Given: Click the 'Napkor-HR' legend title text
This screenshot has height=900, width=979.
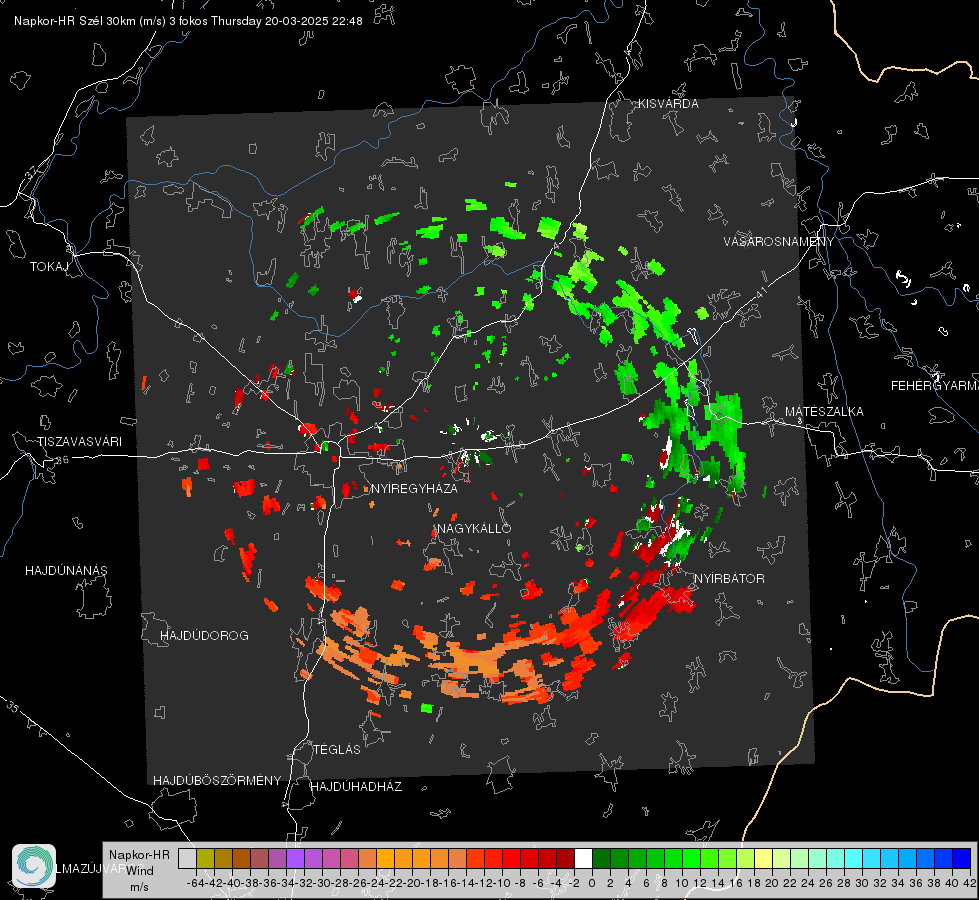Looking at the screenshot, I should point(139,854).
